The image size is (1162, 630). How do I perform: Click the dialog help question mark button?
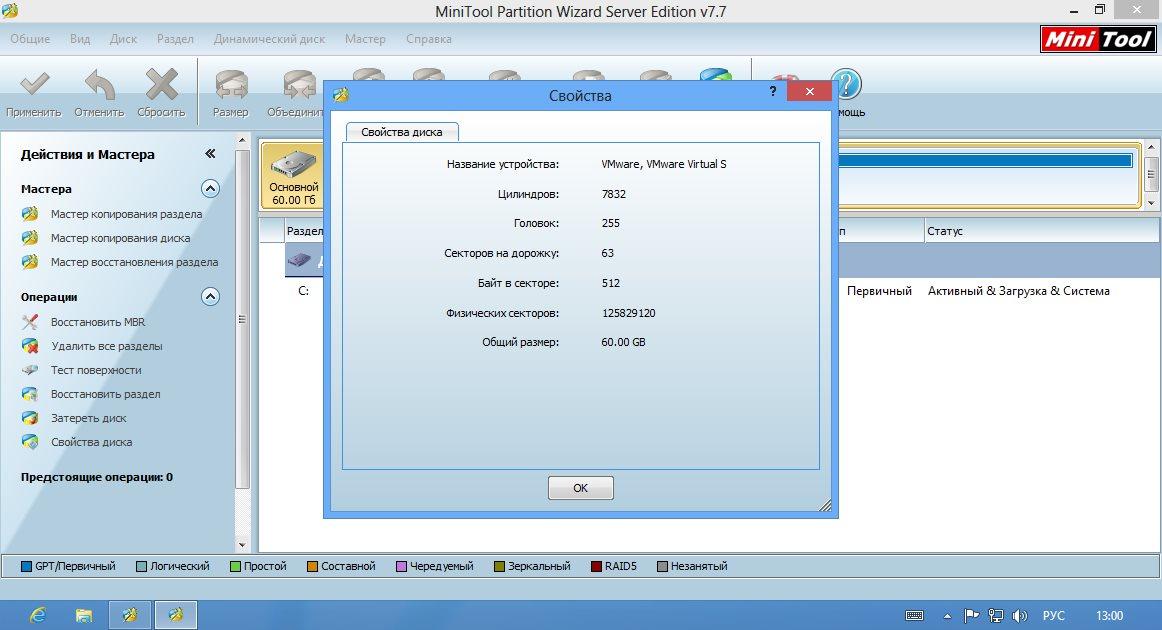point(773,91)
